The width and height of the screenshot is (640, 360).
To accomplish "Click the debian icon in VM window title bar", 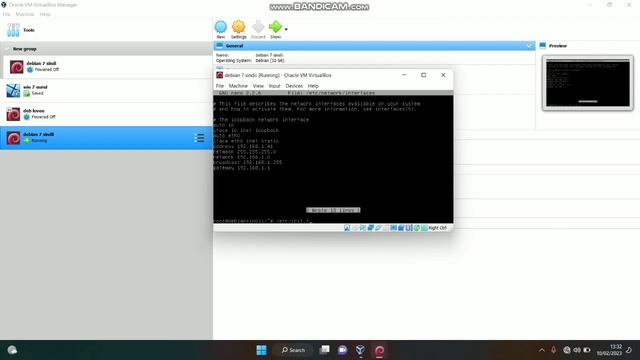I will 220,75.
